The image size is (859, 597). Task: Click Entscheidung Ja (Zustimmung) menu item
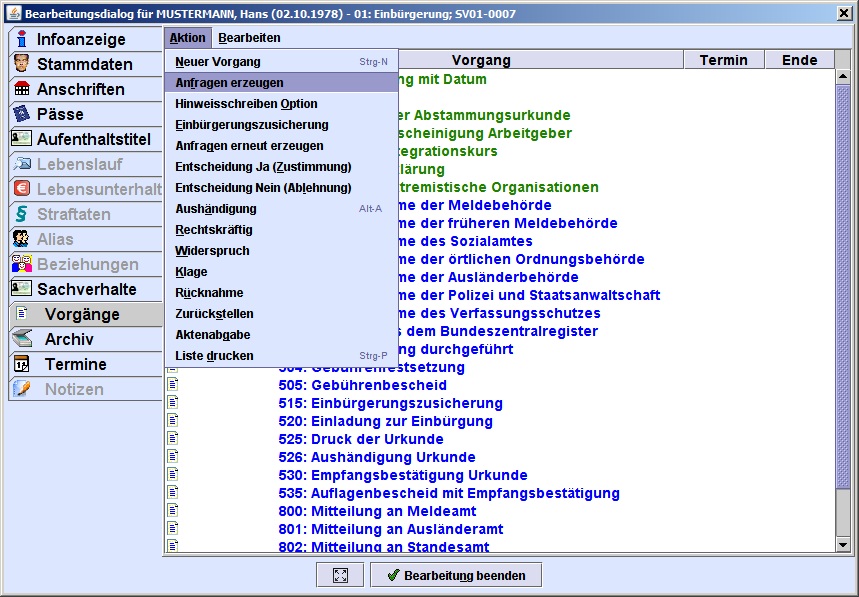[x=263, y=167]
